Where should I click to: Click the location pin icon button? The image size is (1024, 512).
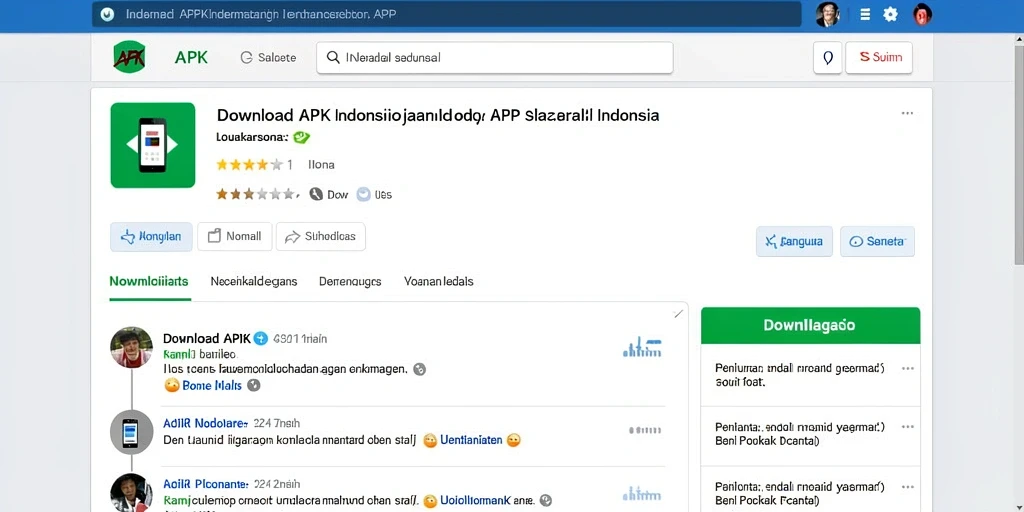click(x=827, y=57)
